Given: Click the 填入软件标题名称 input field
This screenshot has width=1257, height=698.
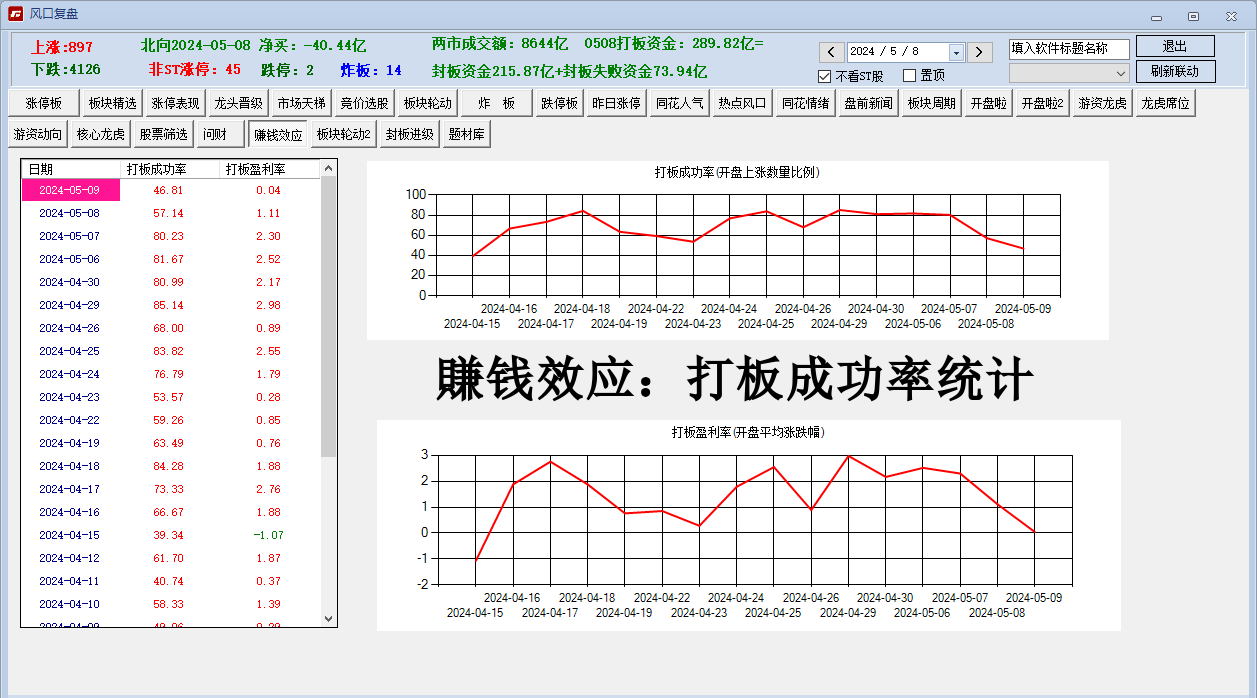Looking at the screenshot, I should 1069,49.
